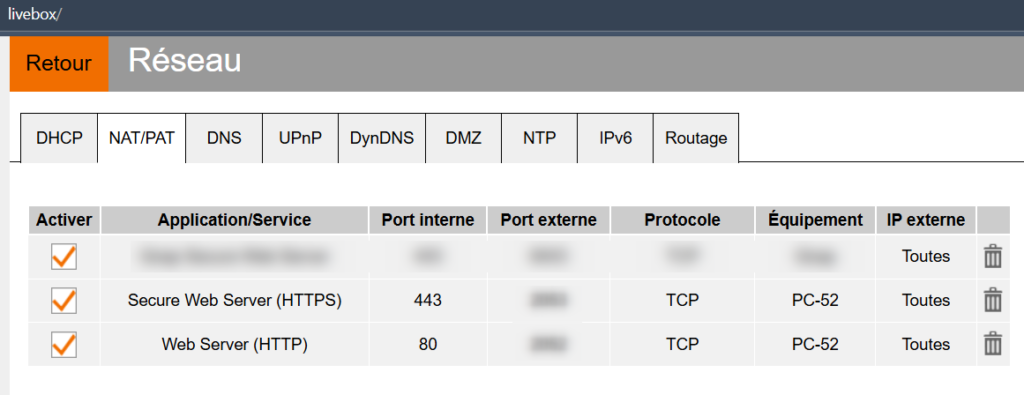Screen dimensions: 1024x395
Task: Switch to the DHCP tab
Action: (59, 138)
